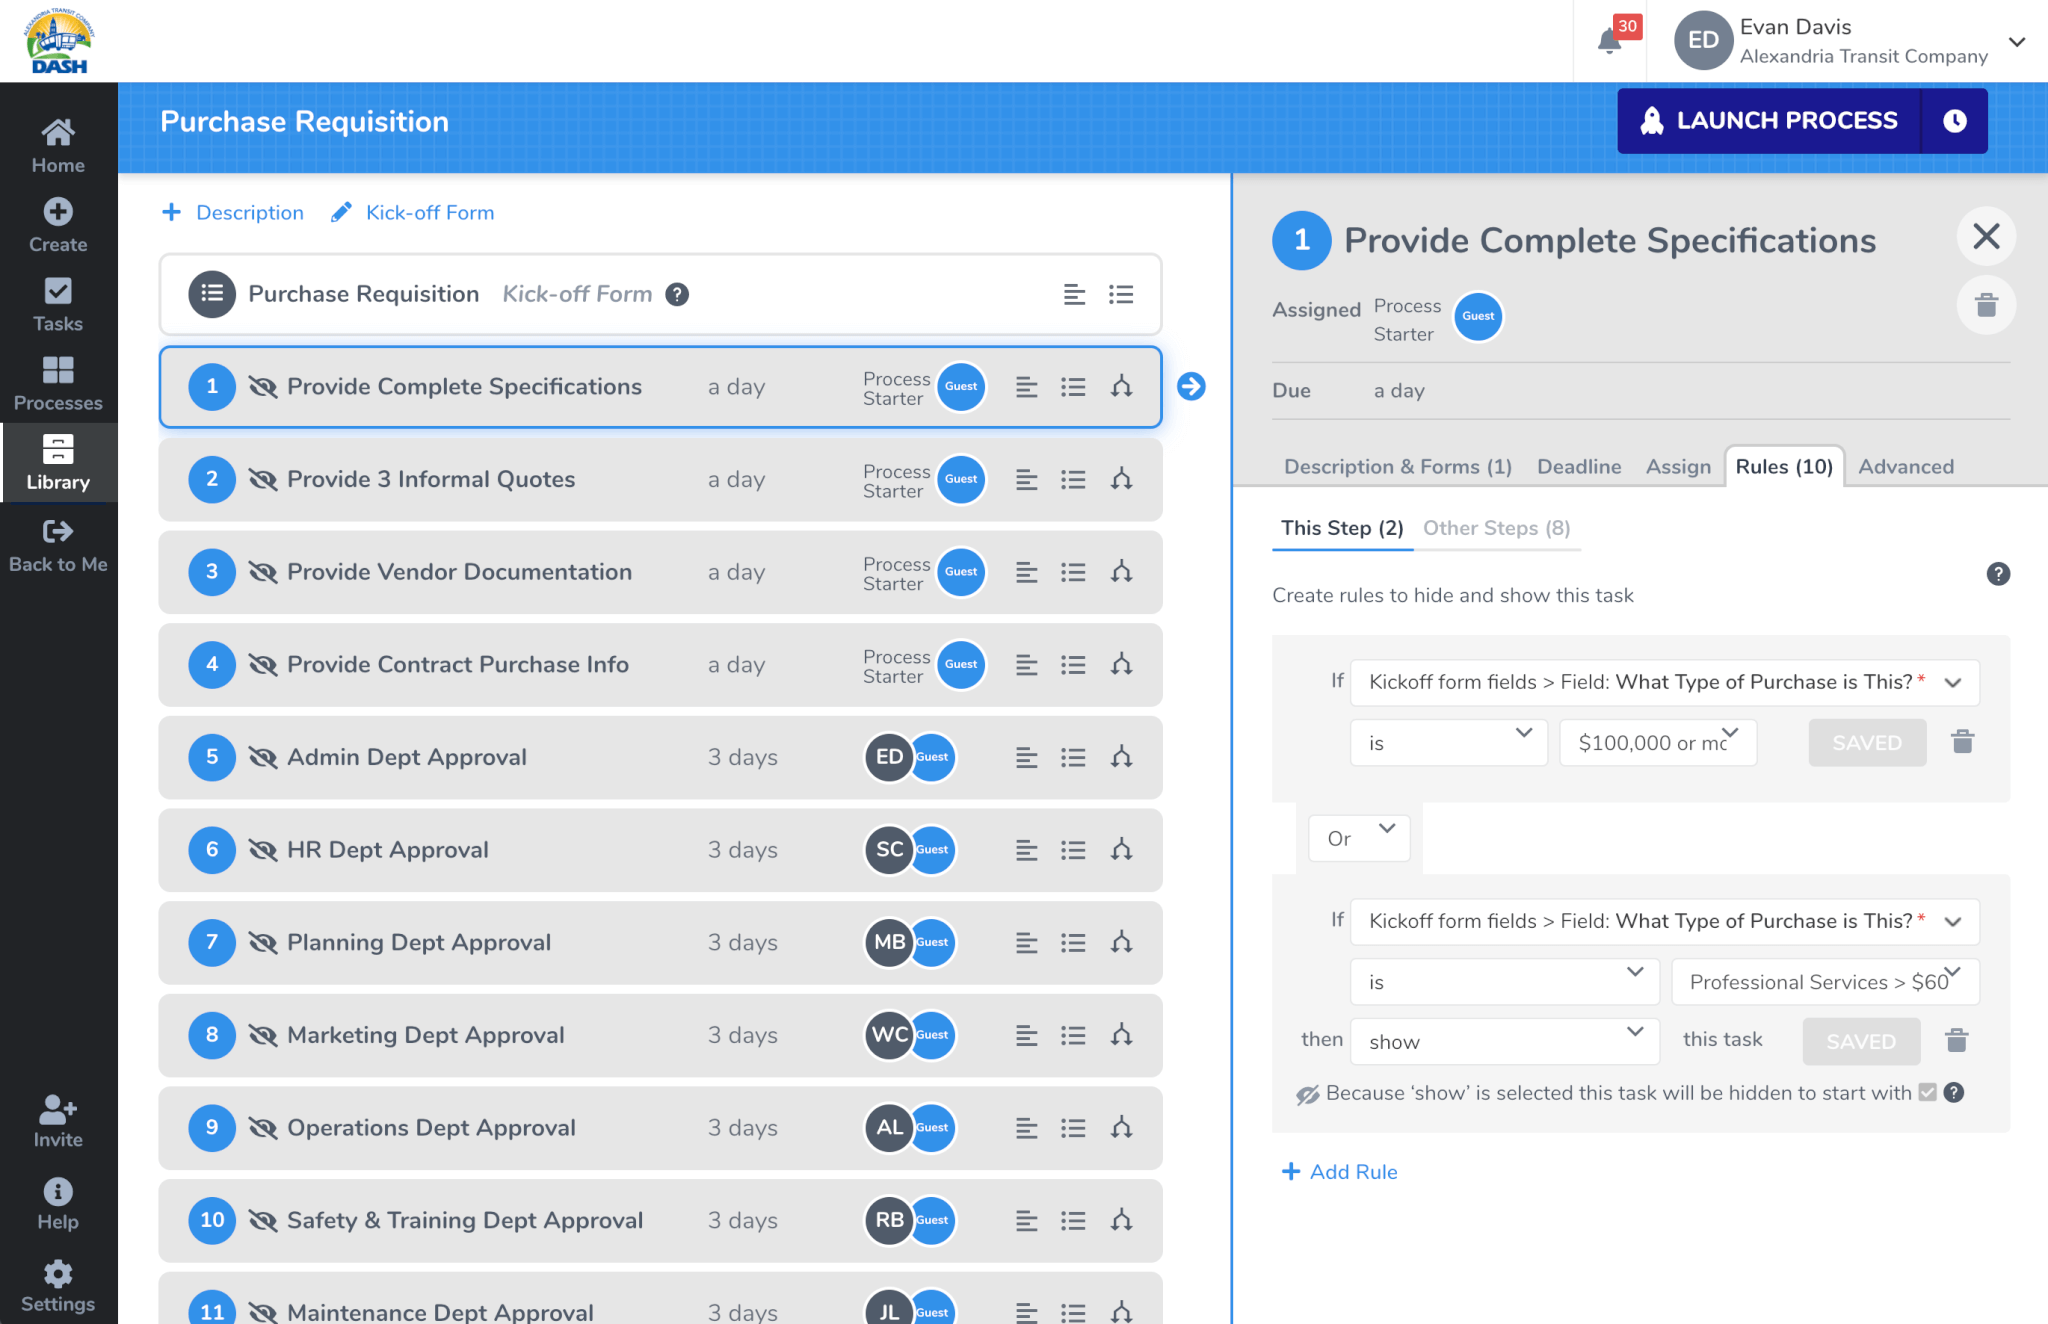Switch to the Other Steps (8) tab
Screen dimensions: 2048x1324
click(1496, 527)
